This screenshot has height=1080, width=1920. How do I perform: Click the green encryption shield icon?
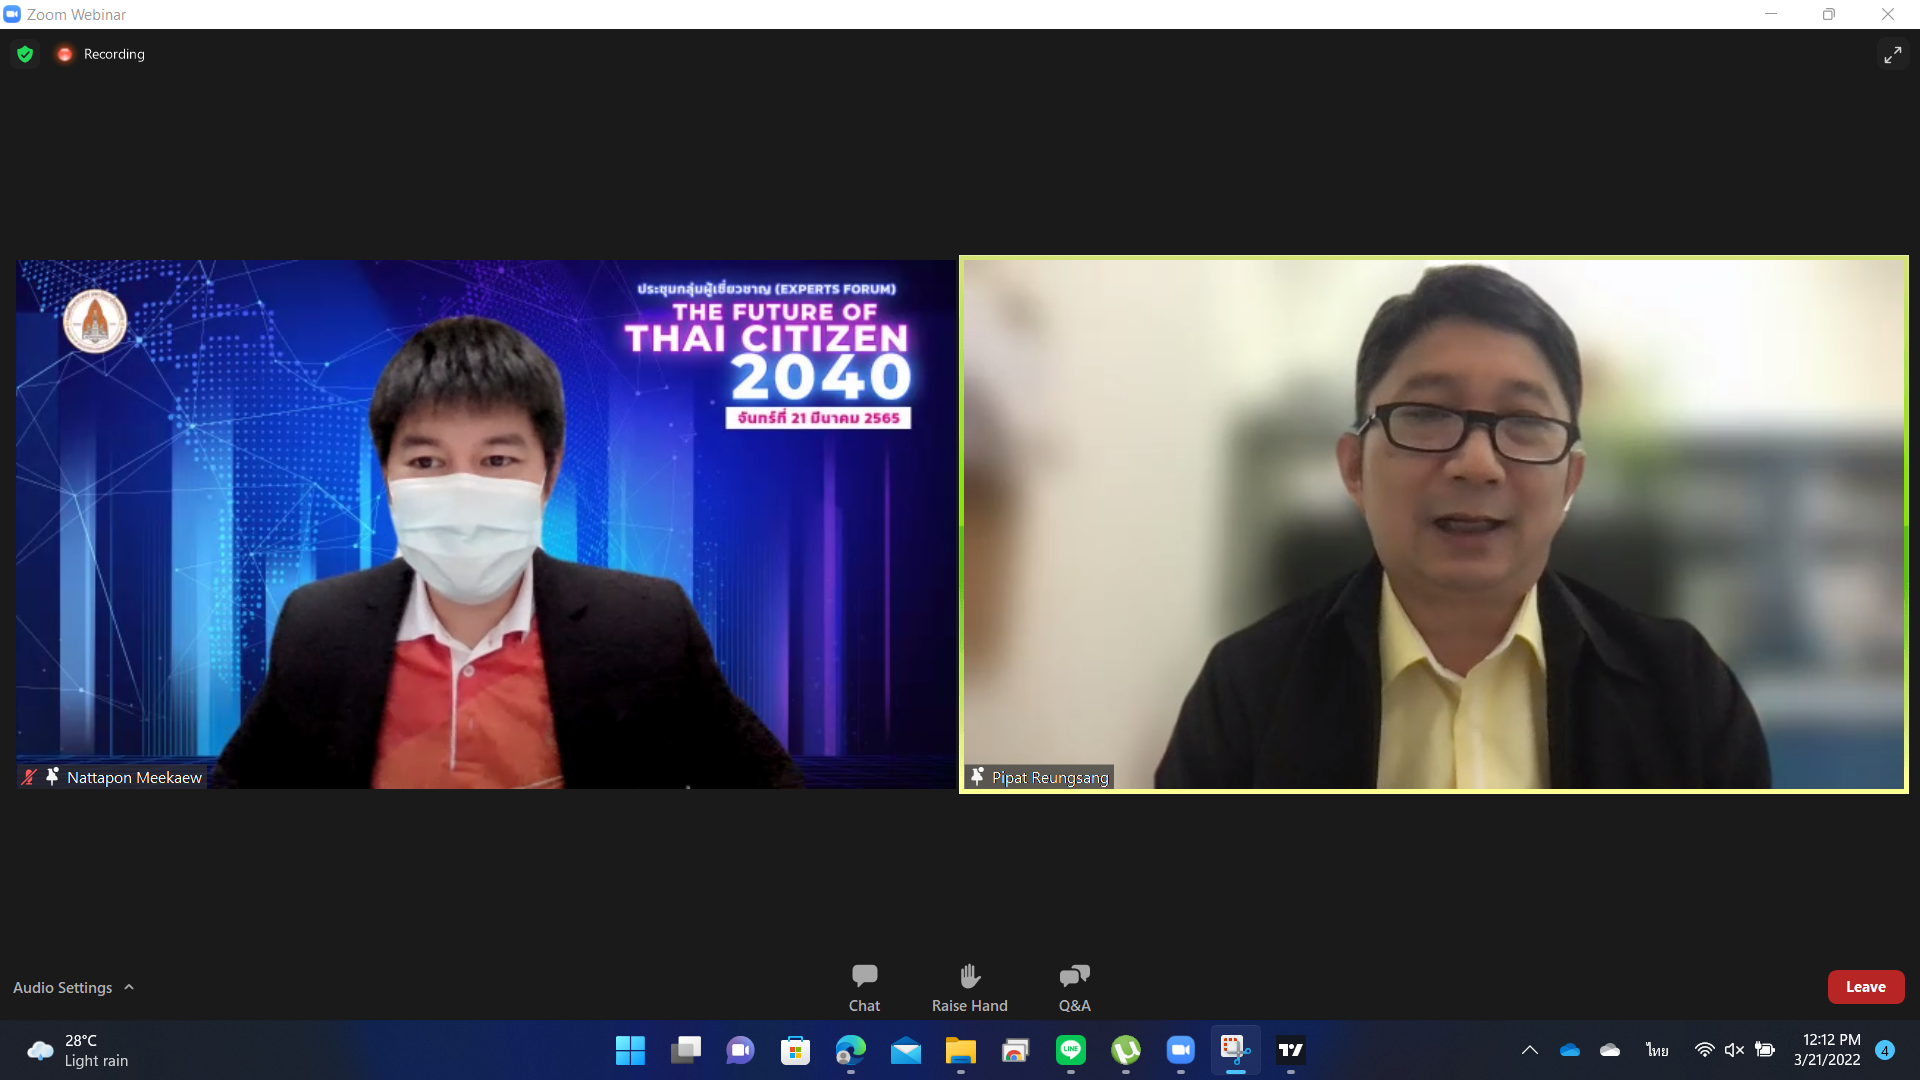[25, 54]
